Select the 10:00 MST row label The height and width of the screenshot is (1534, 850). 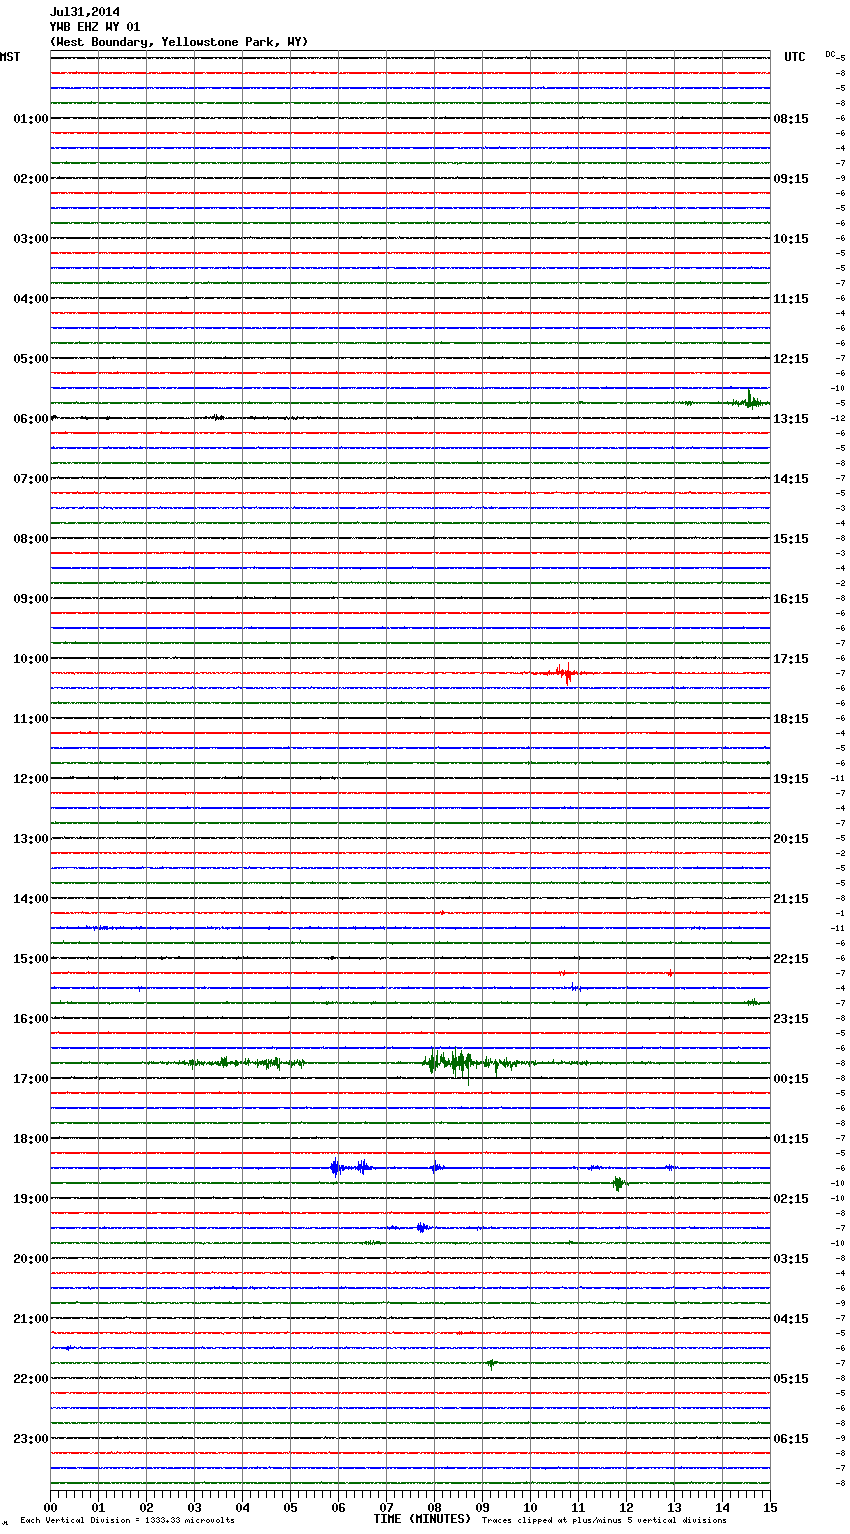click(x=31, y=659)
